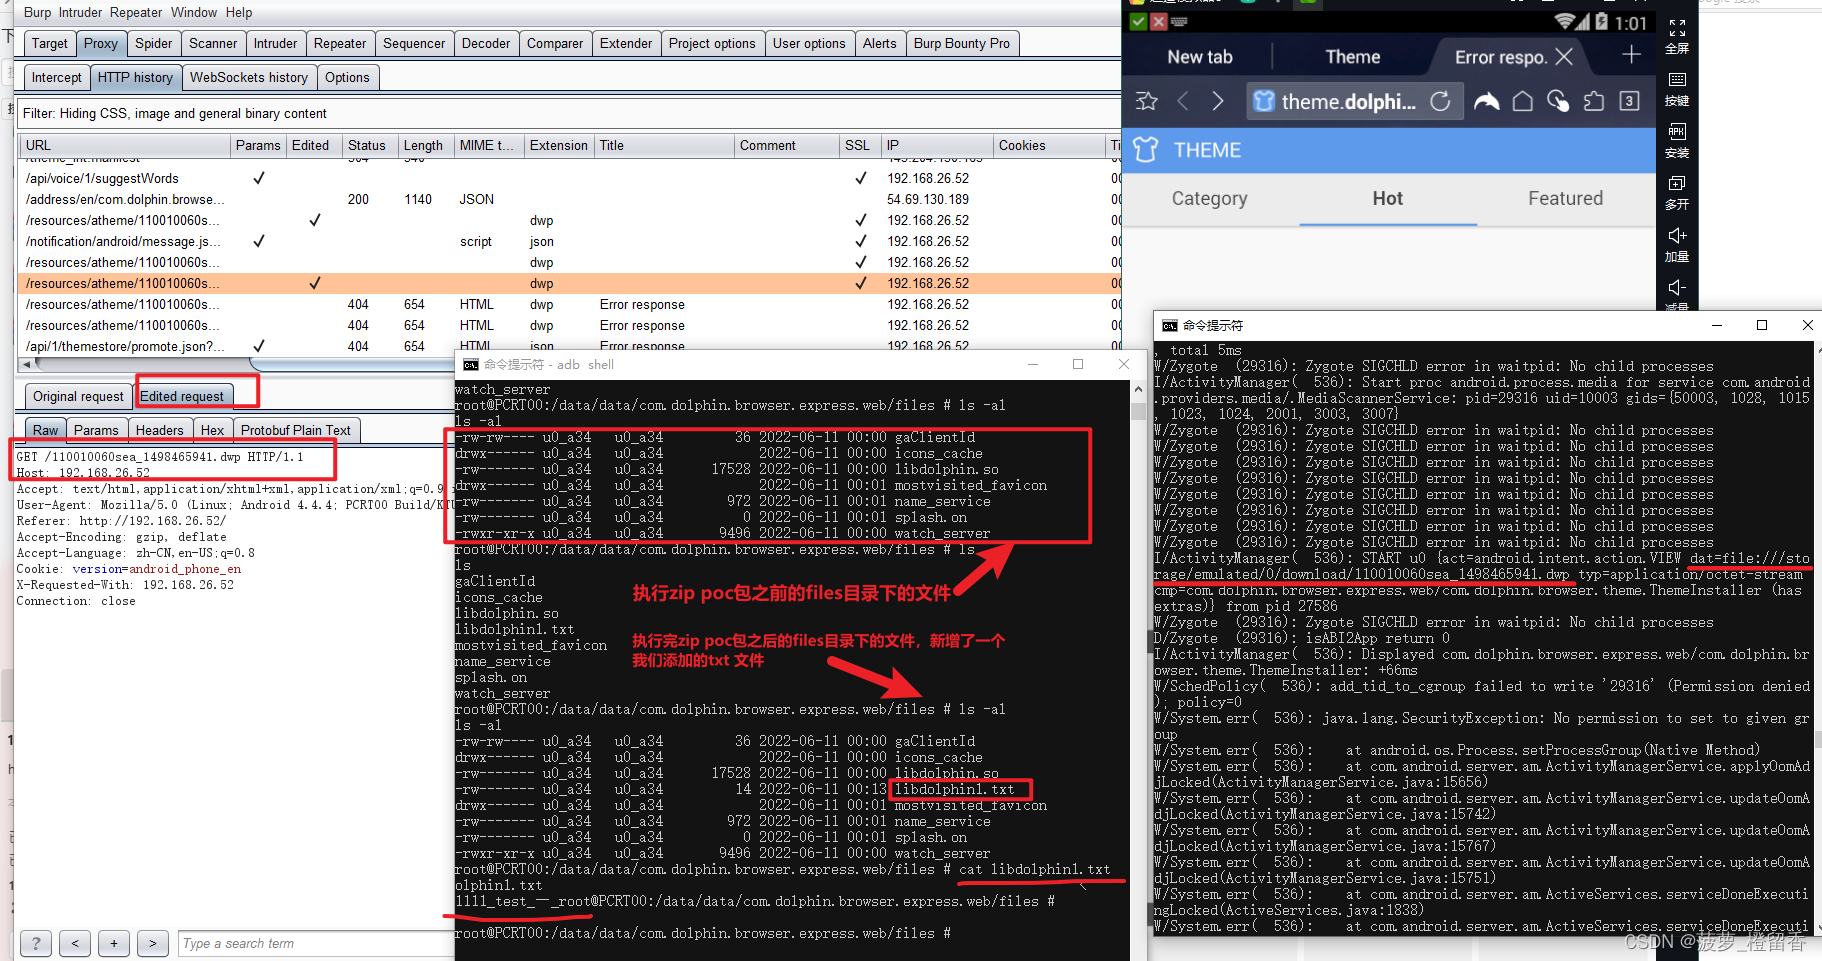Select the /api/voice/1/suggestWords history row
Viewport: 1822px width, 961px height.
pos(569,178)
